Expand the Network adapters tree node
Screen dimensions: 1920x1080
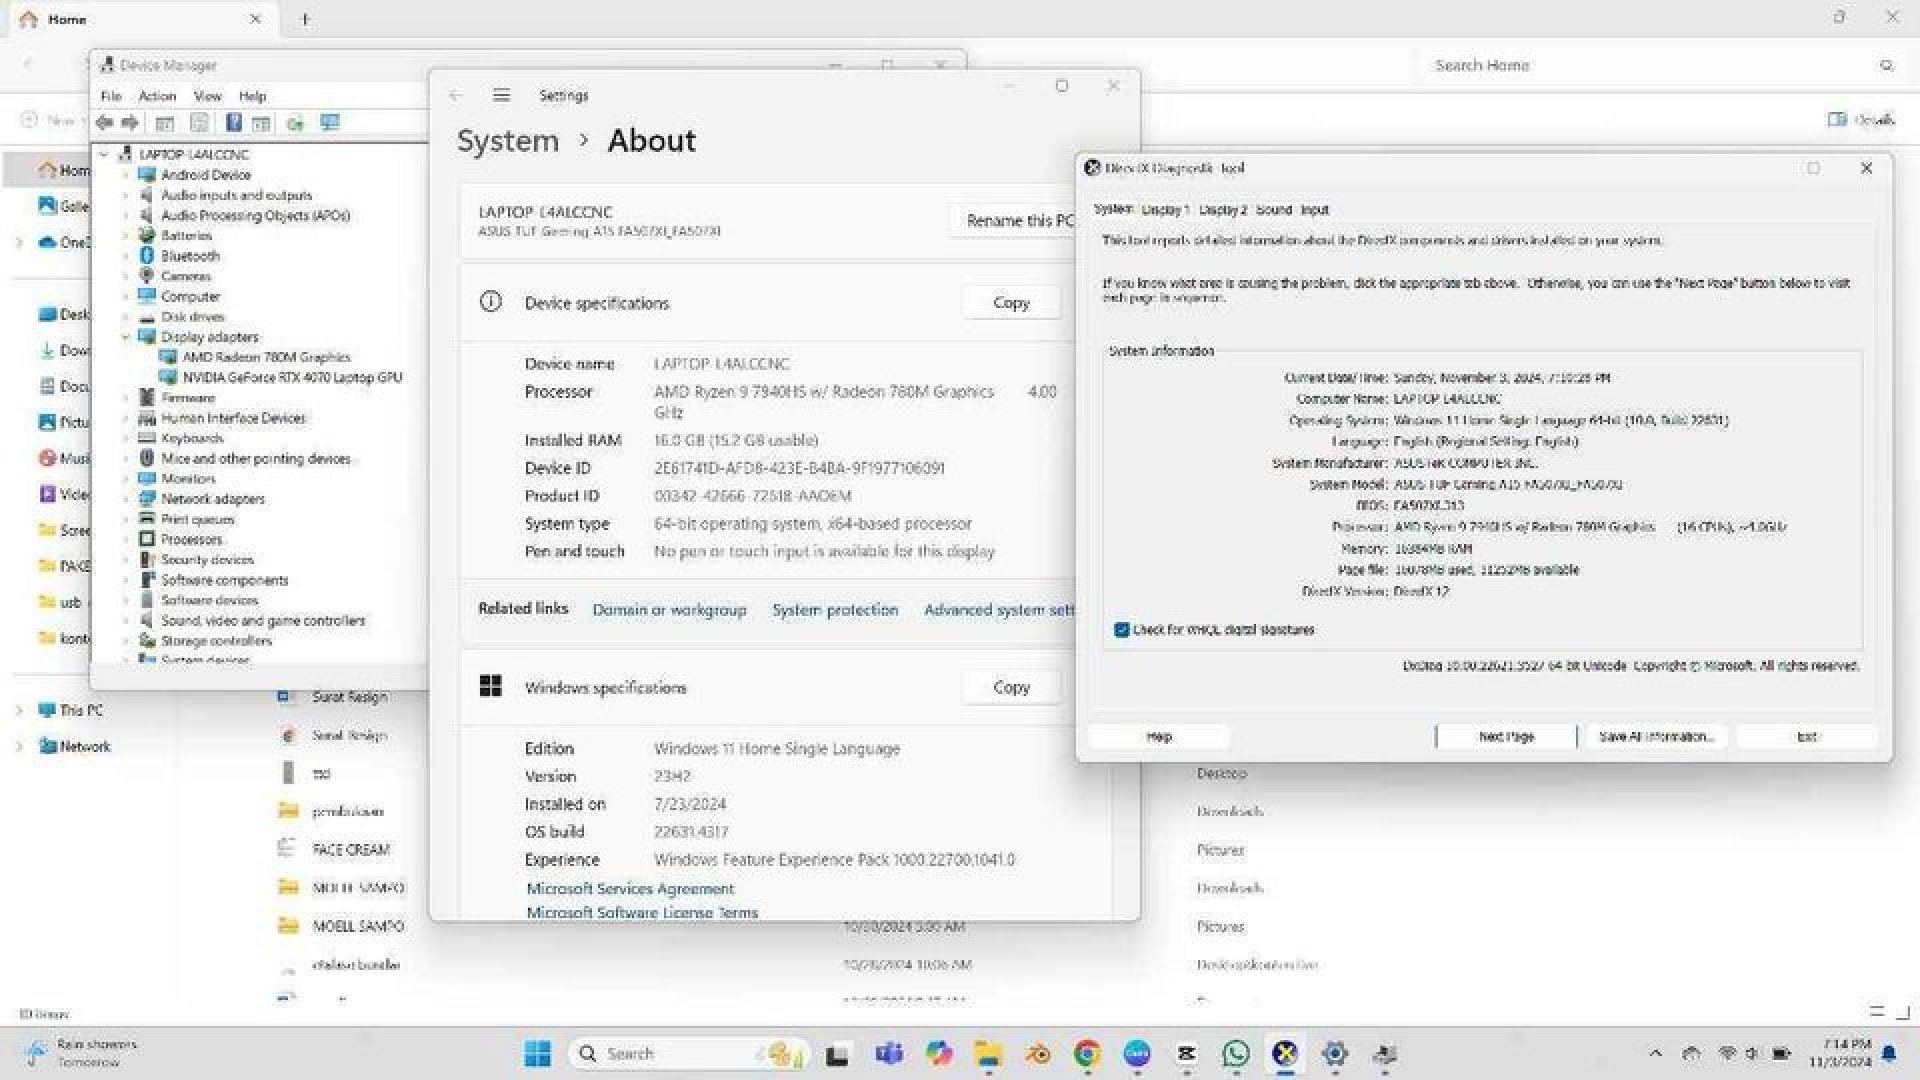click(x=126, y=499)
